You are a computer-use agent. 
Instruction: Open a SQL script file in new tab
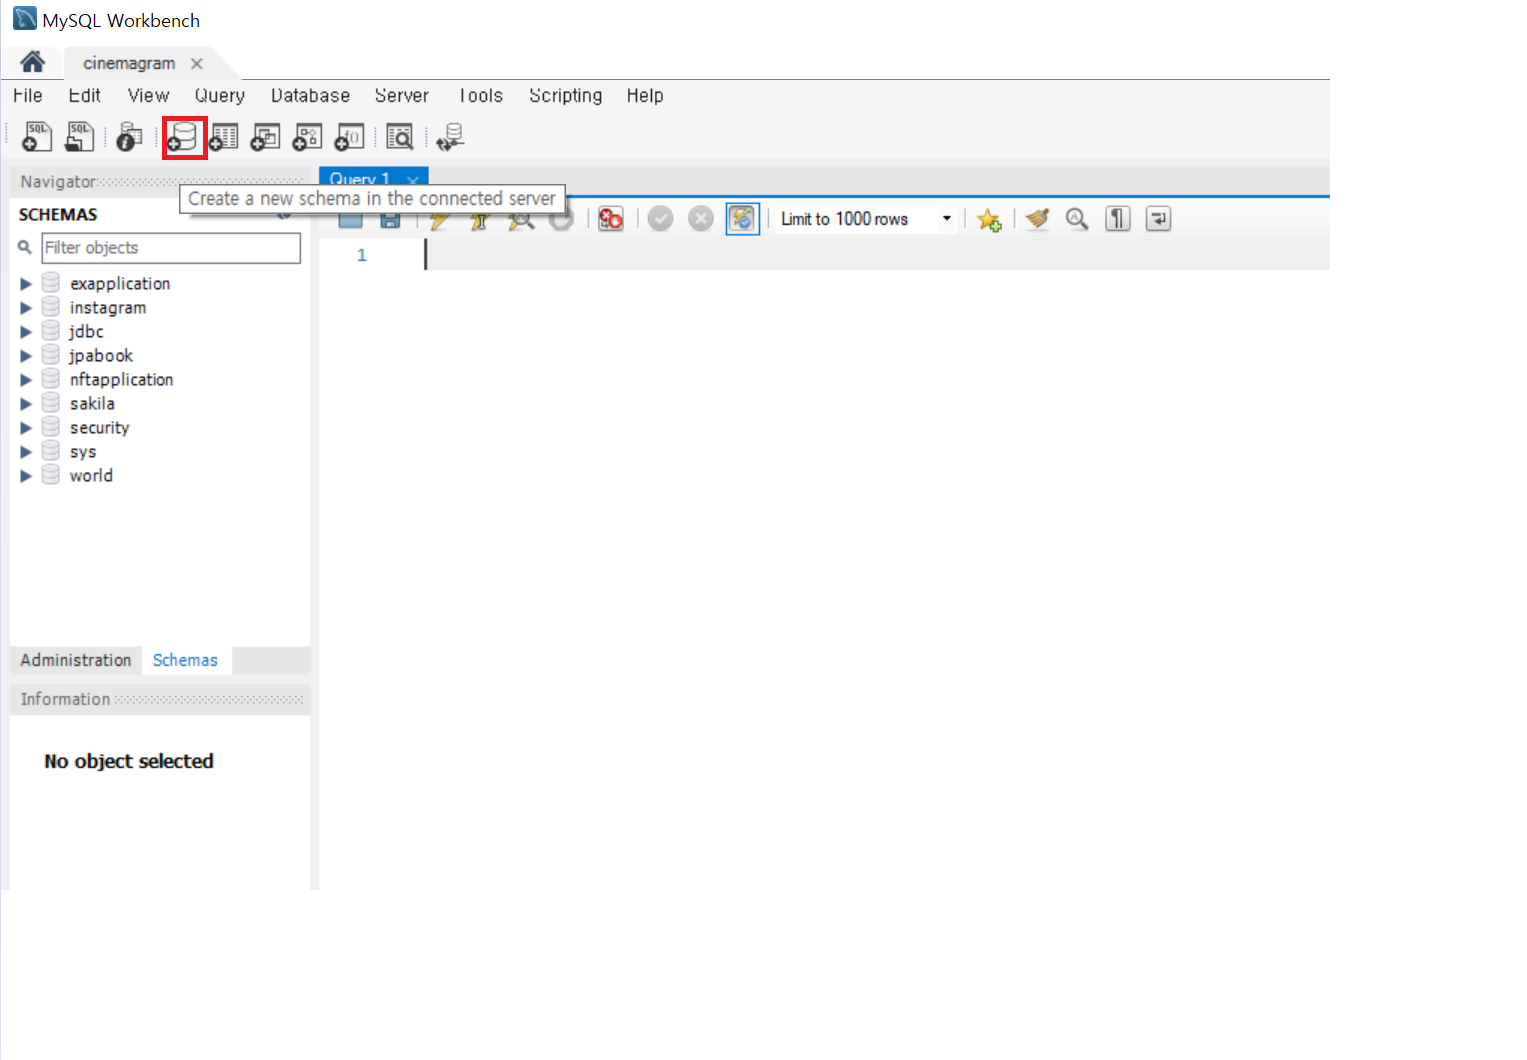tap(79, 137)
